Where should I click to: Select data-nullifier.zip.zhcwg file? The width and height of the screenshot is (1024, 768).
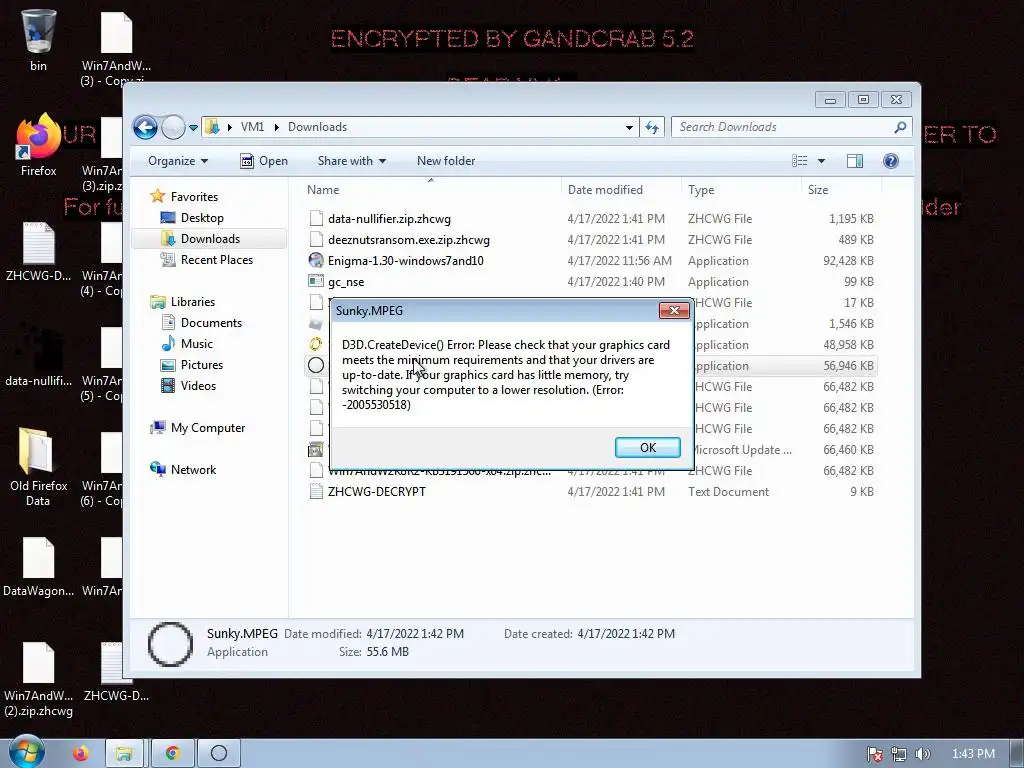point(389,219)
